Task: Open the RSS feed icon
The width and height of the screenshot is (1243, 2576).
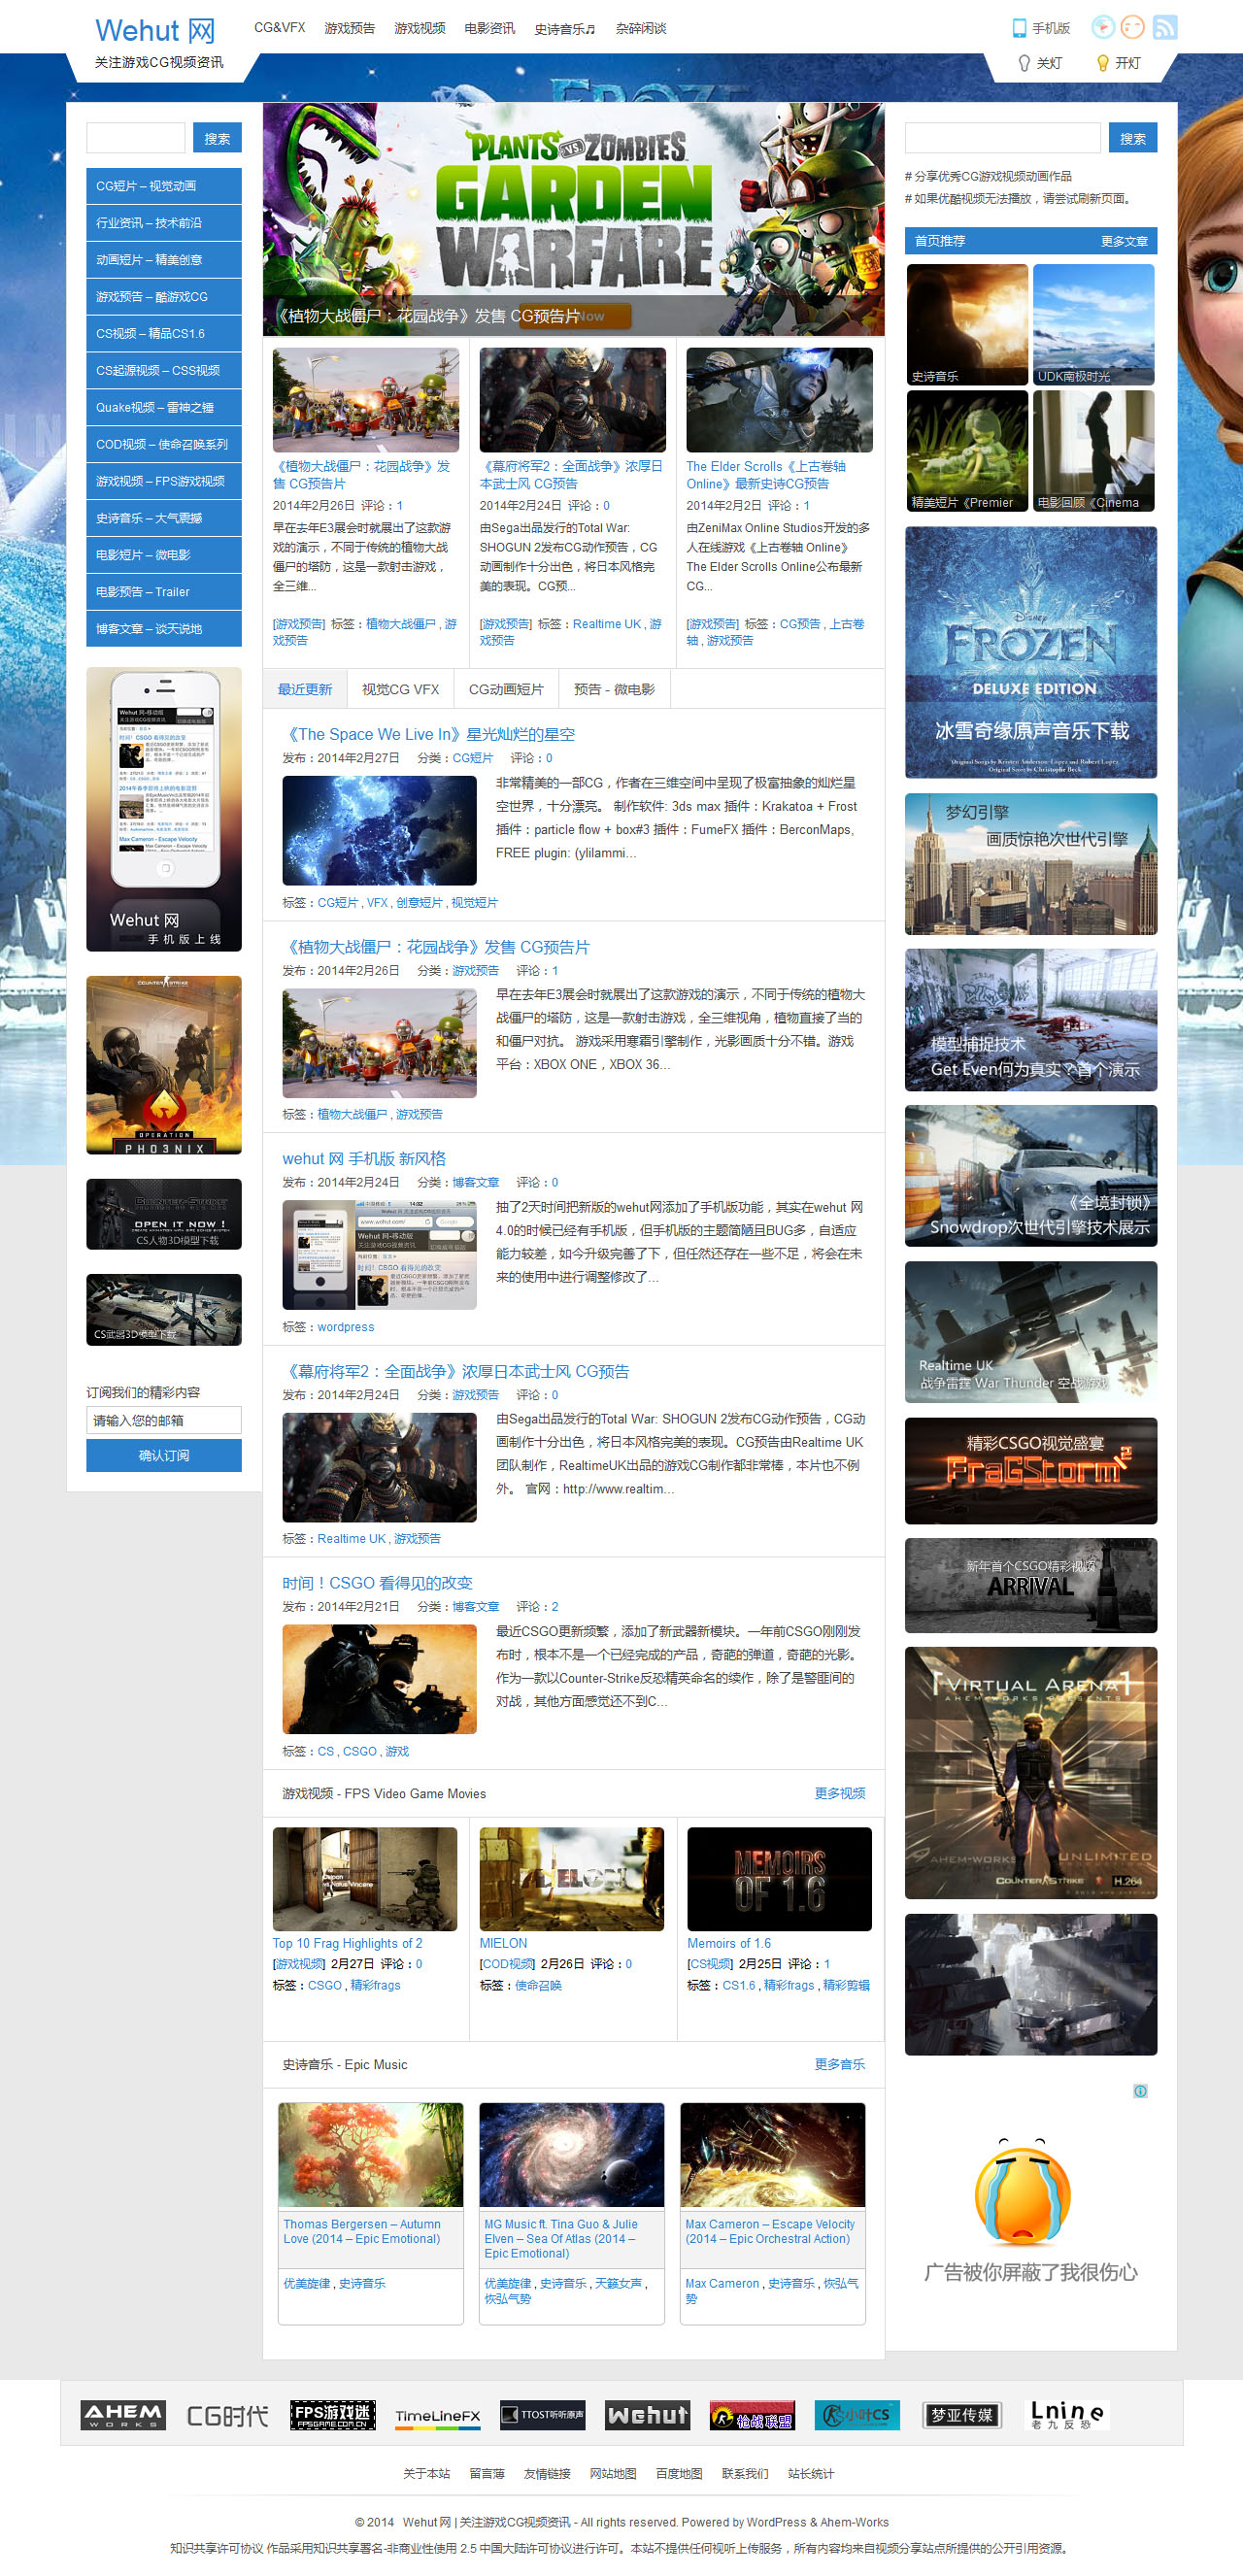Action: pyautogui.click(x=1165, y=27)
